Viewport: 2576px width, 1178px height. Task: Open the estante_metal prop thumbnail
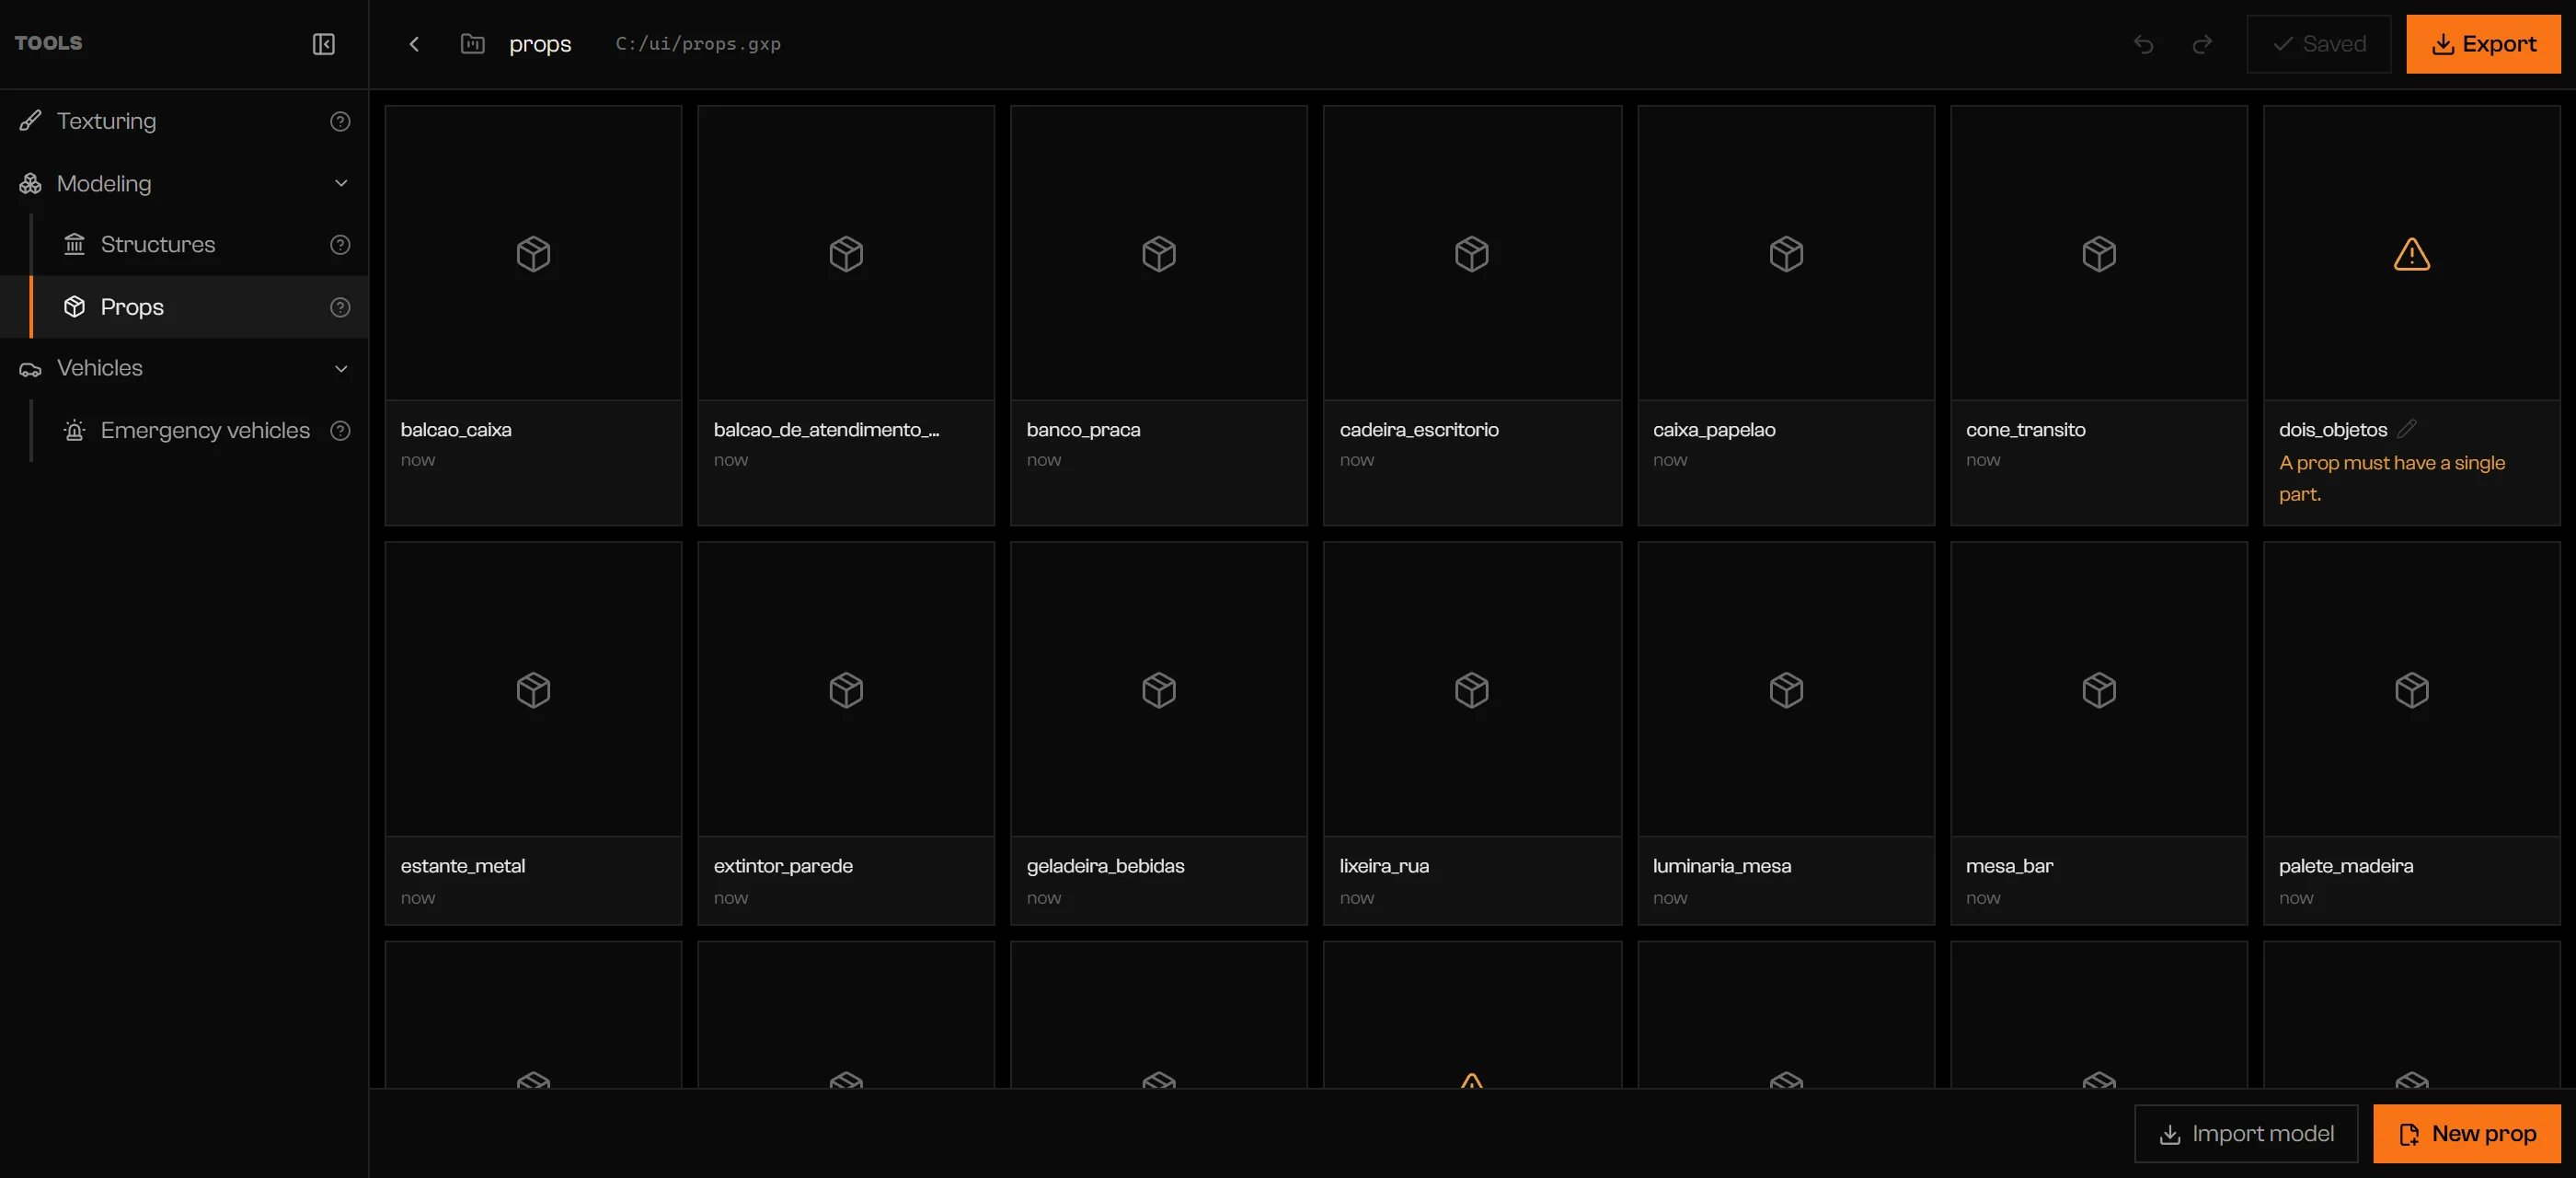point(533,689)
